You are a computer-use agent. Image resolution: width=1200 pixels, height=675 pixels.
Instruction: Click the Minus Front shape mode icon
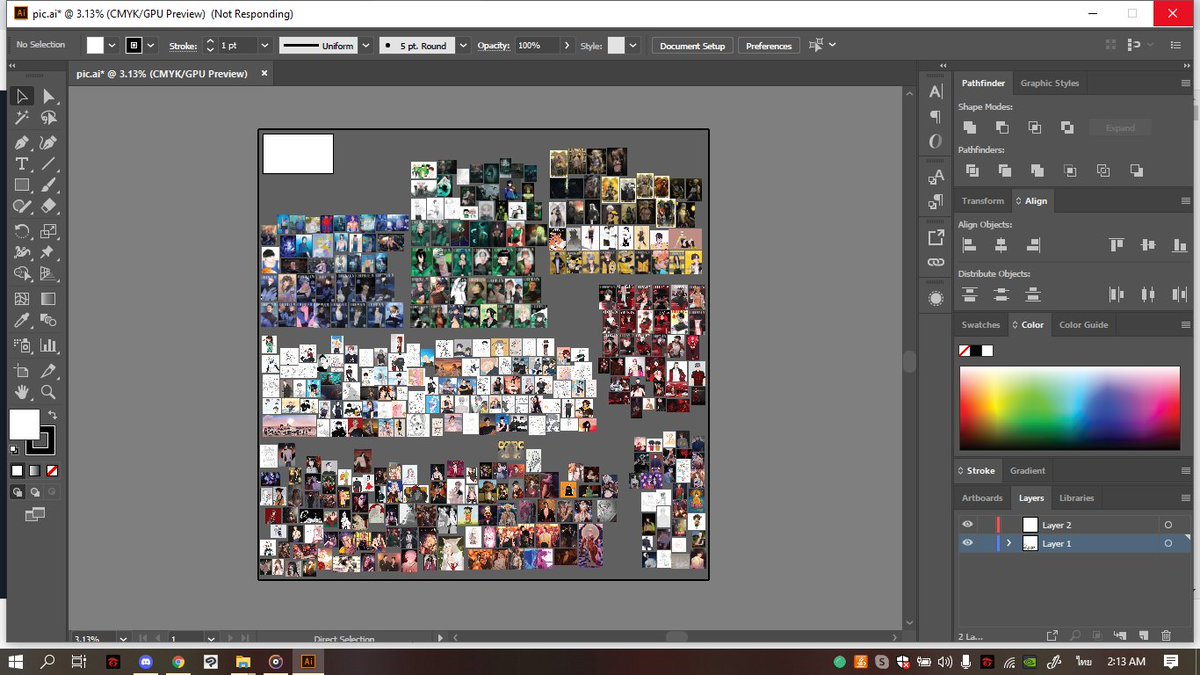1002,127
